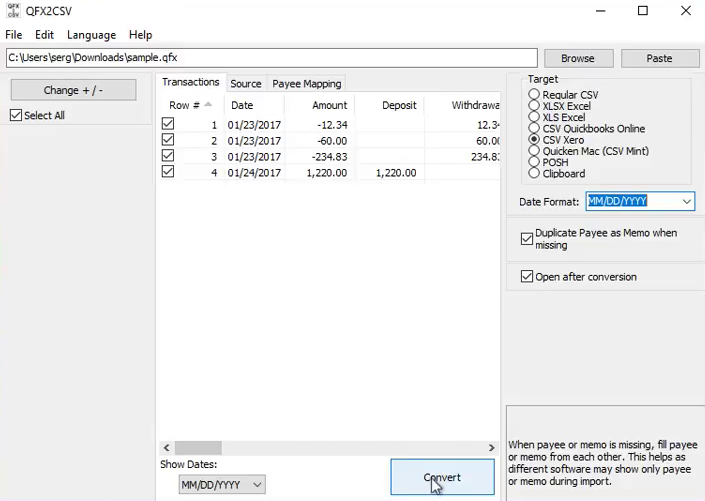This screenshot has width=705, height=501.
Task: Click the date 01/23/2017 in row 1
Action: tap(254, 125)
